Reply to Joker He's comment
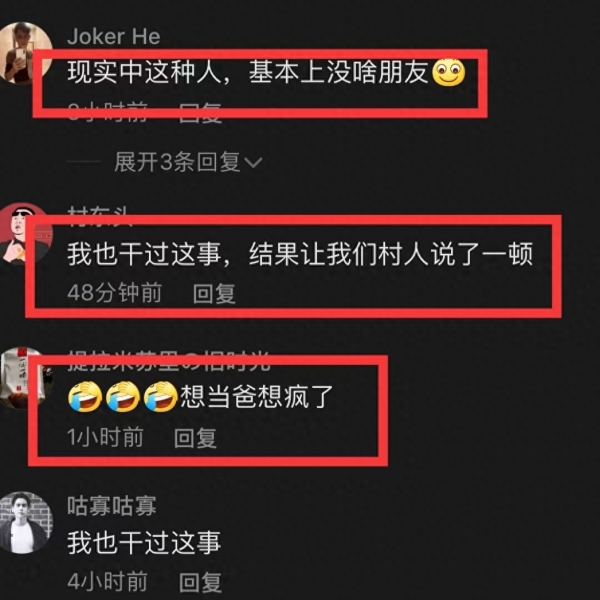Screen dimensions: 600x600 click(x=201, y=112)
